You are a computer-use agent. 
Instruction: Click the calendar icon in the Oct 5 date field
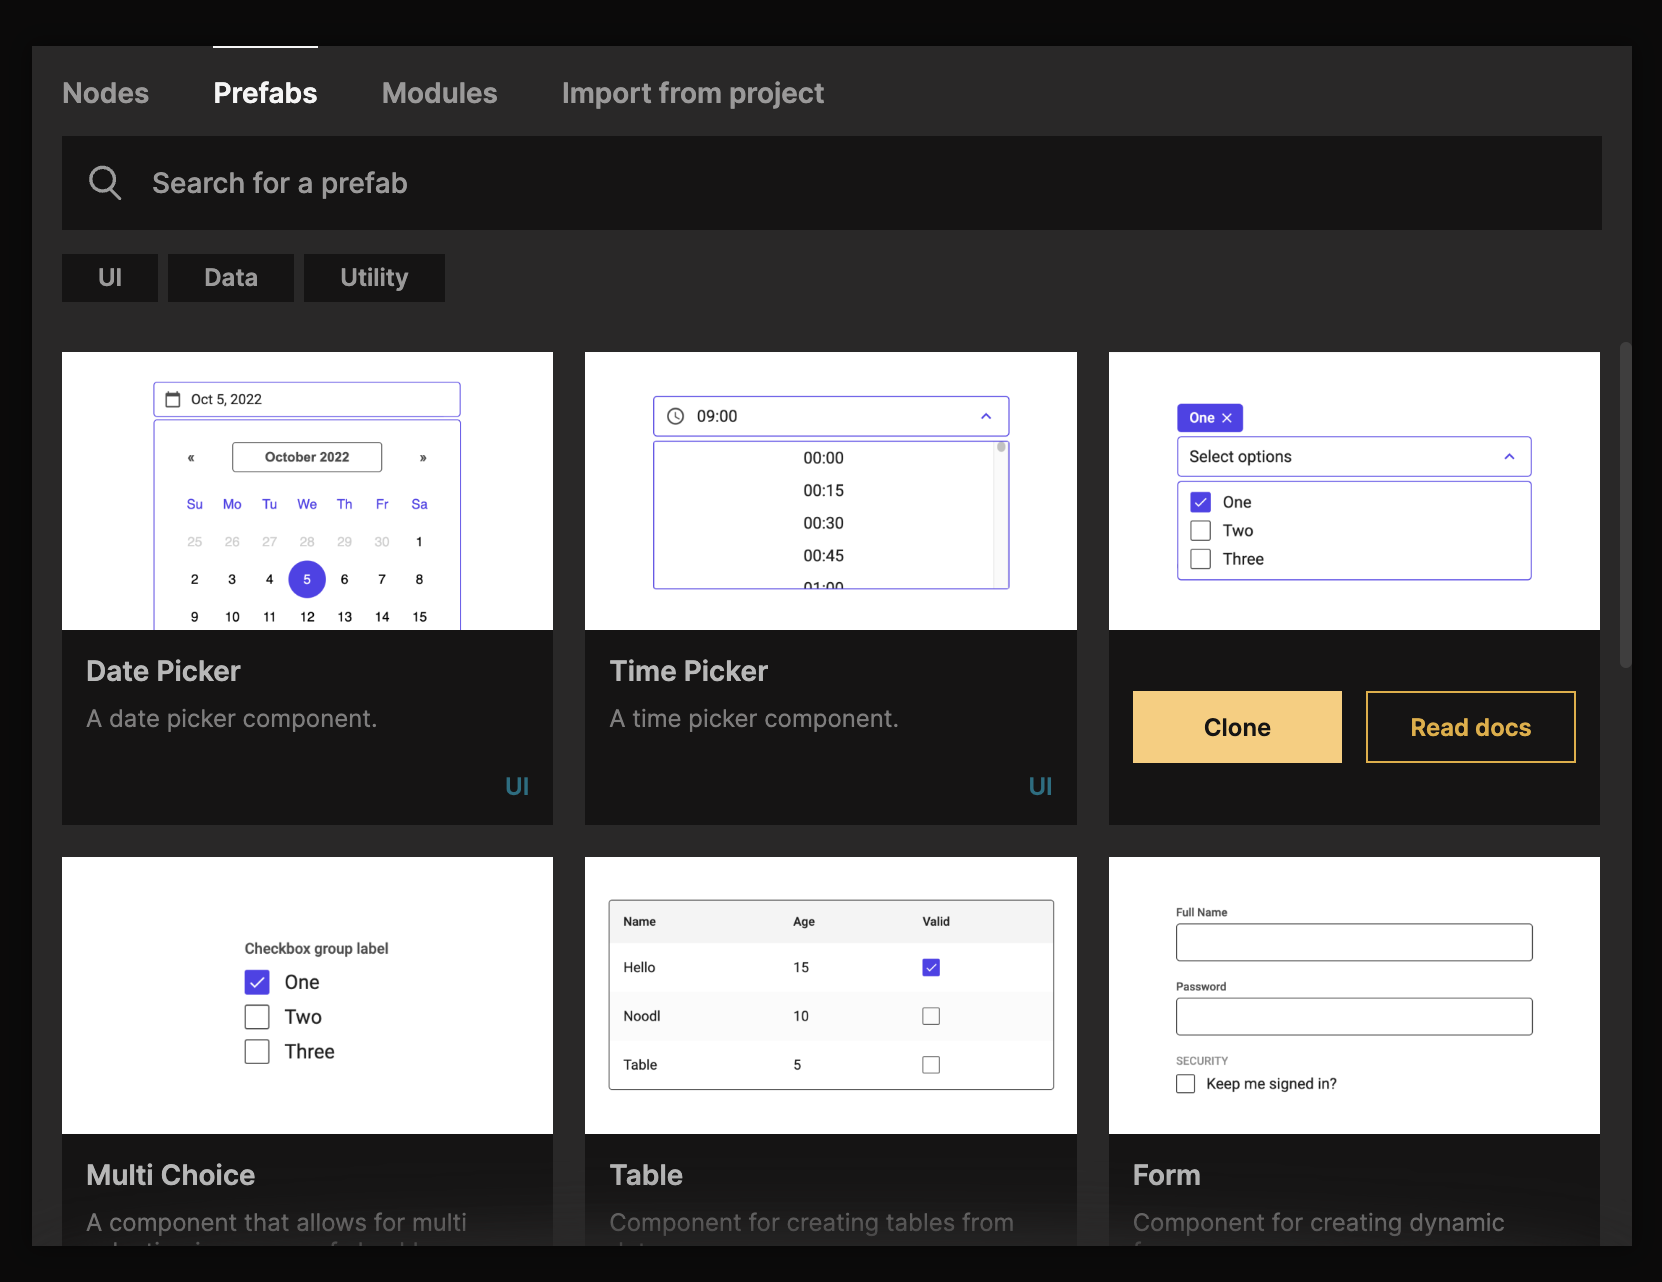click(x=173, y=398)
